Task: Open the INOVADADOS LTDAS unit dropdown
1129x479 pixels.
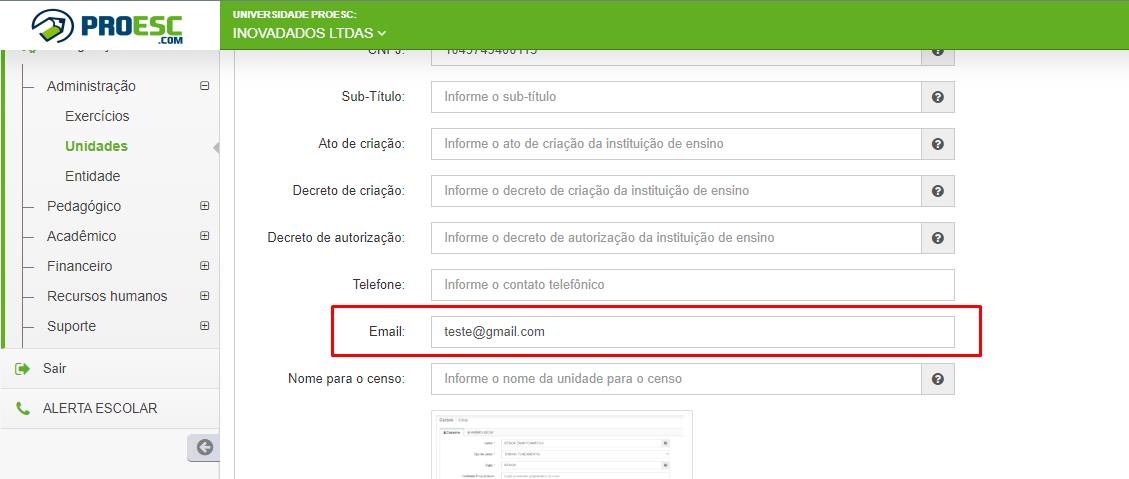Action: 310,33
